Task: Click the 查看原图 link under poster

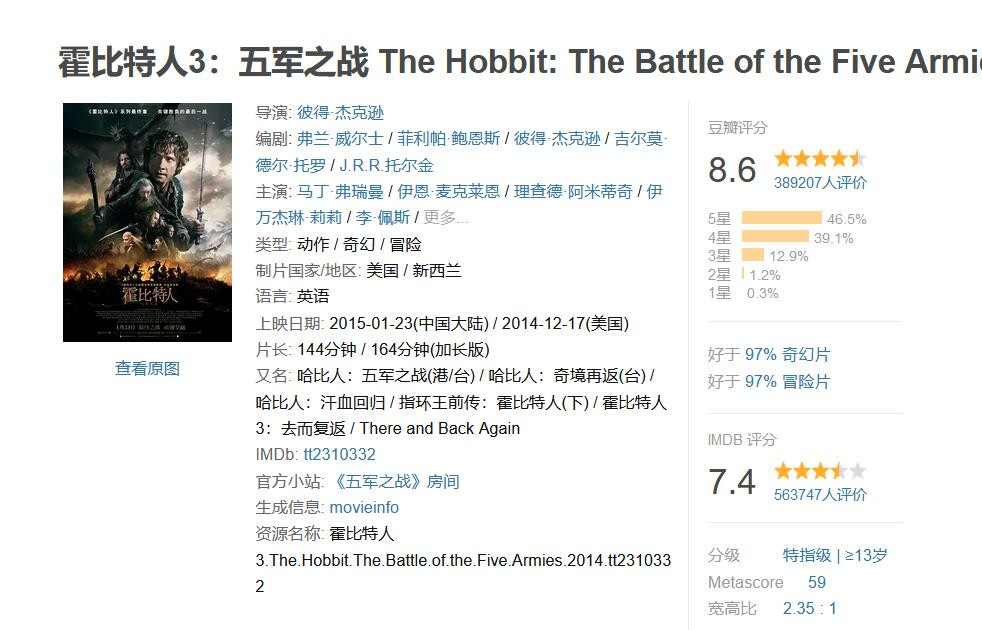Action: pyautogui.click(x=147, y=368)
